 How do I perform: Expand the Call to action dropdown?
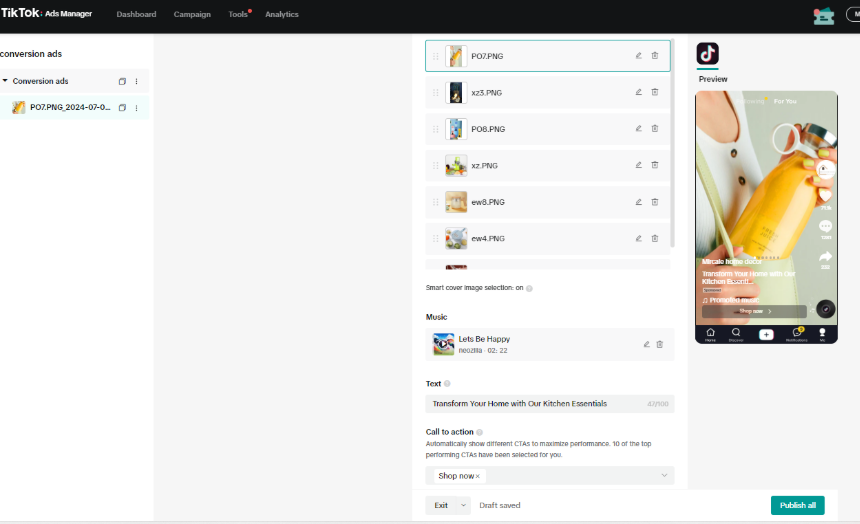[x=664, y=476]
